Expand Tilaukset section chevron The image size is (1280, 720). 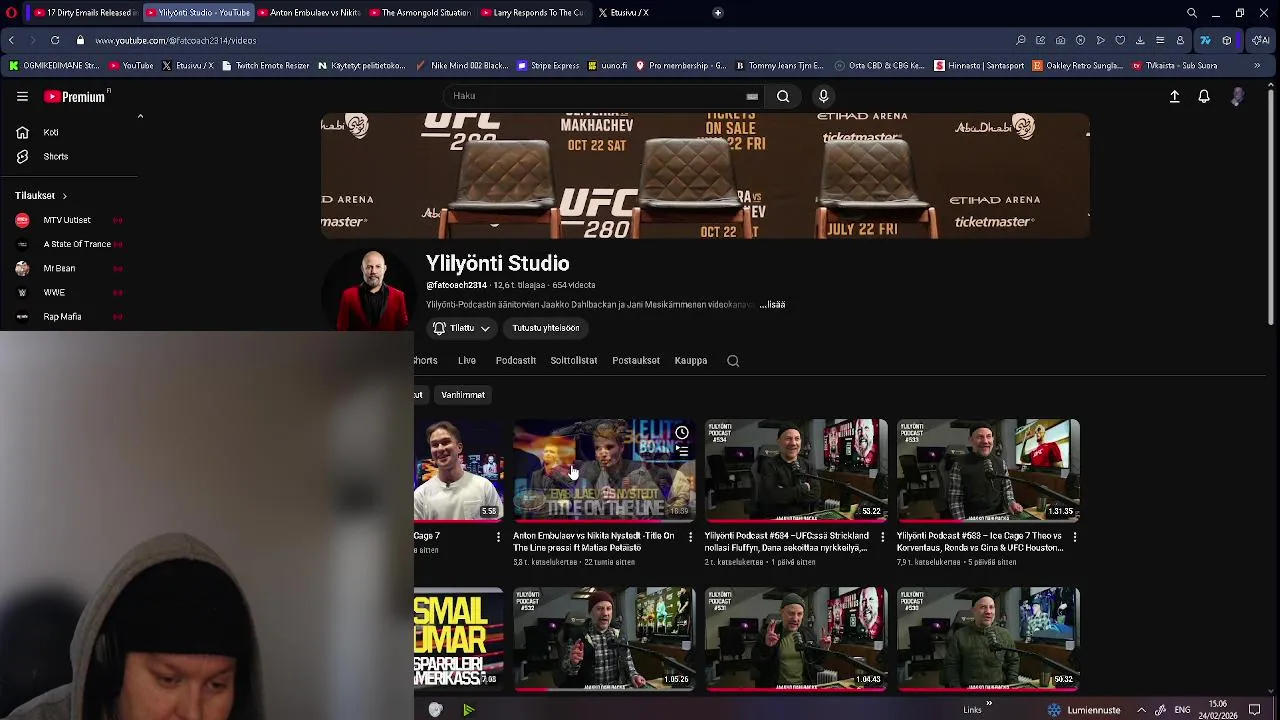64,196
